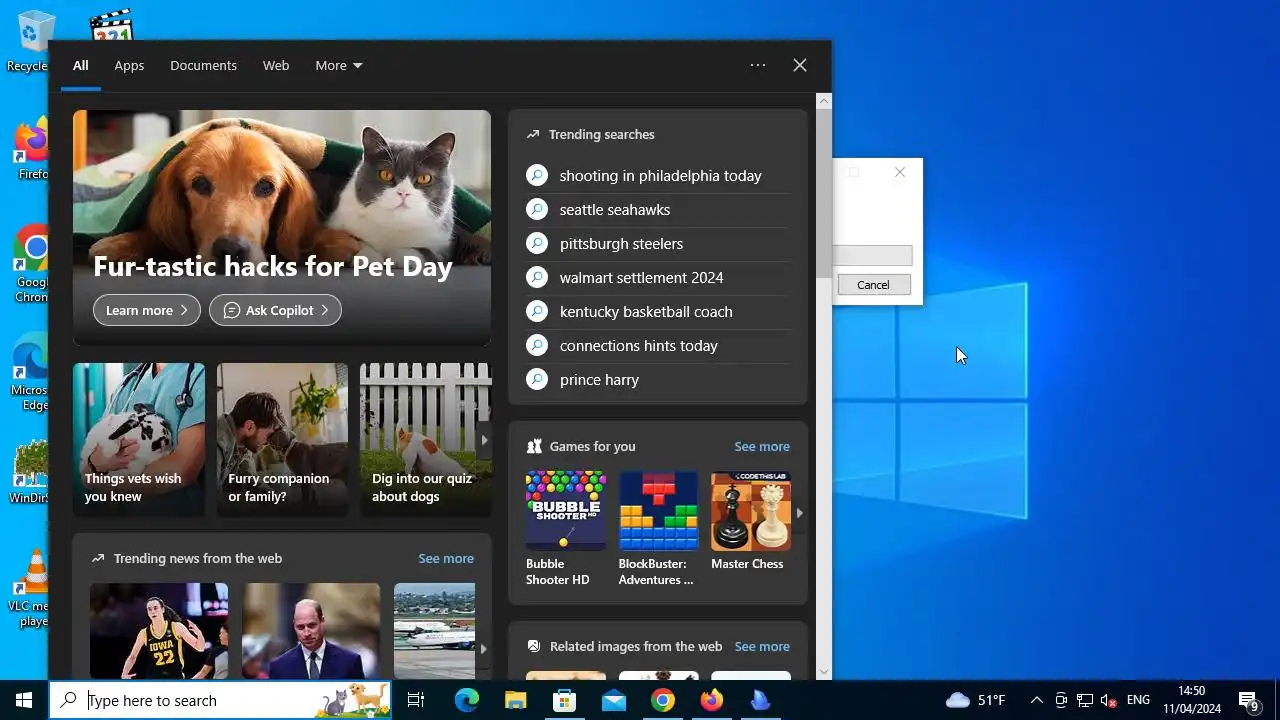Screen dimensions: 1280x720
Task: Click See more for Related images
Action: point(762,647)
